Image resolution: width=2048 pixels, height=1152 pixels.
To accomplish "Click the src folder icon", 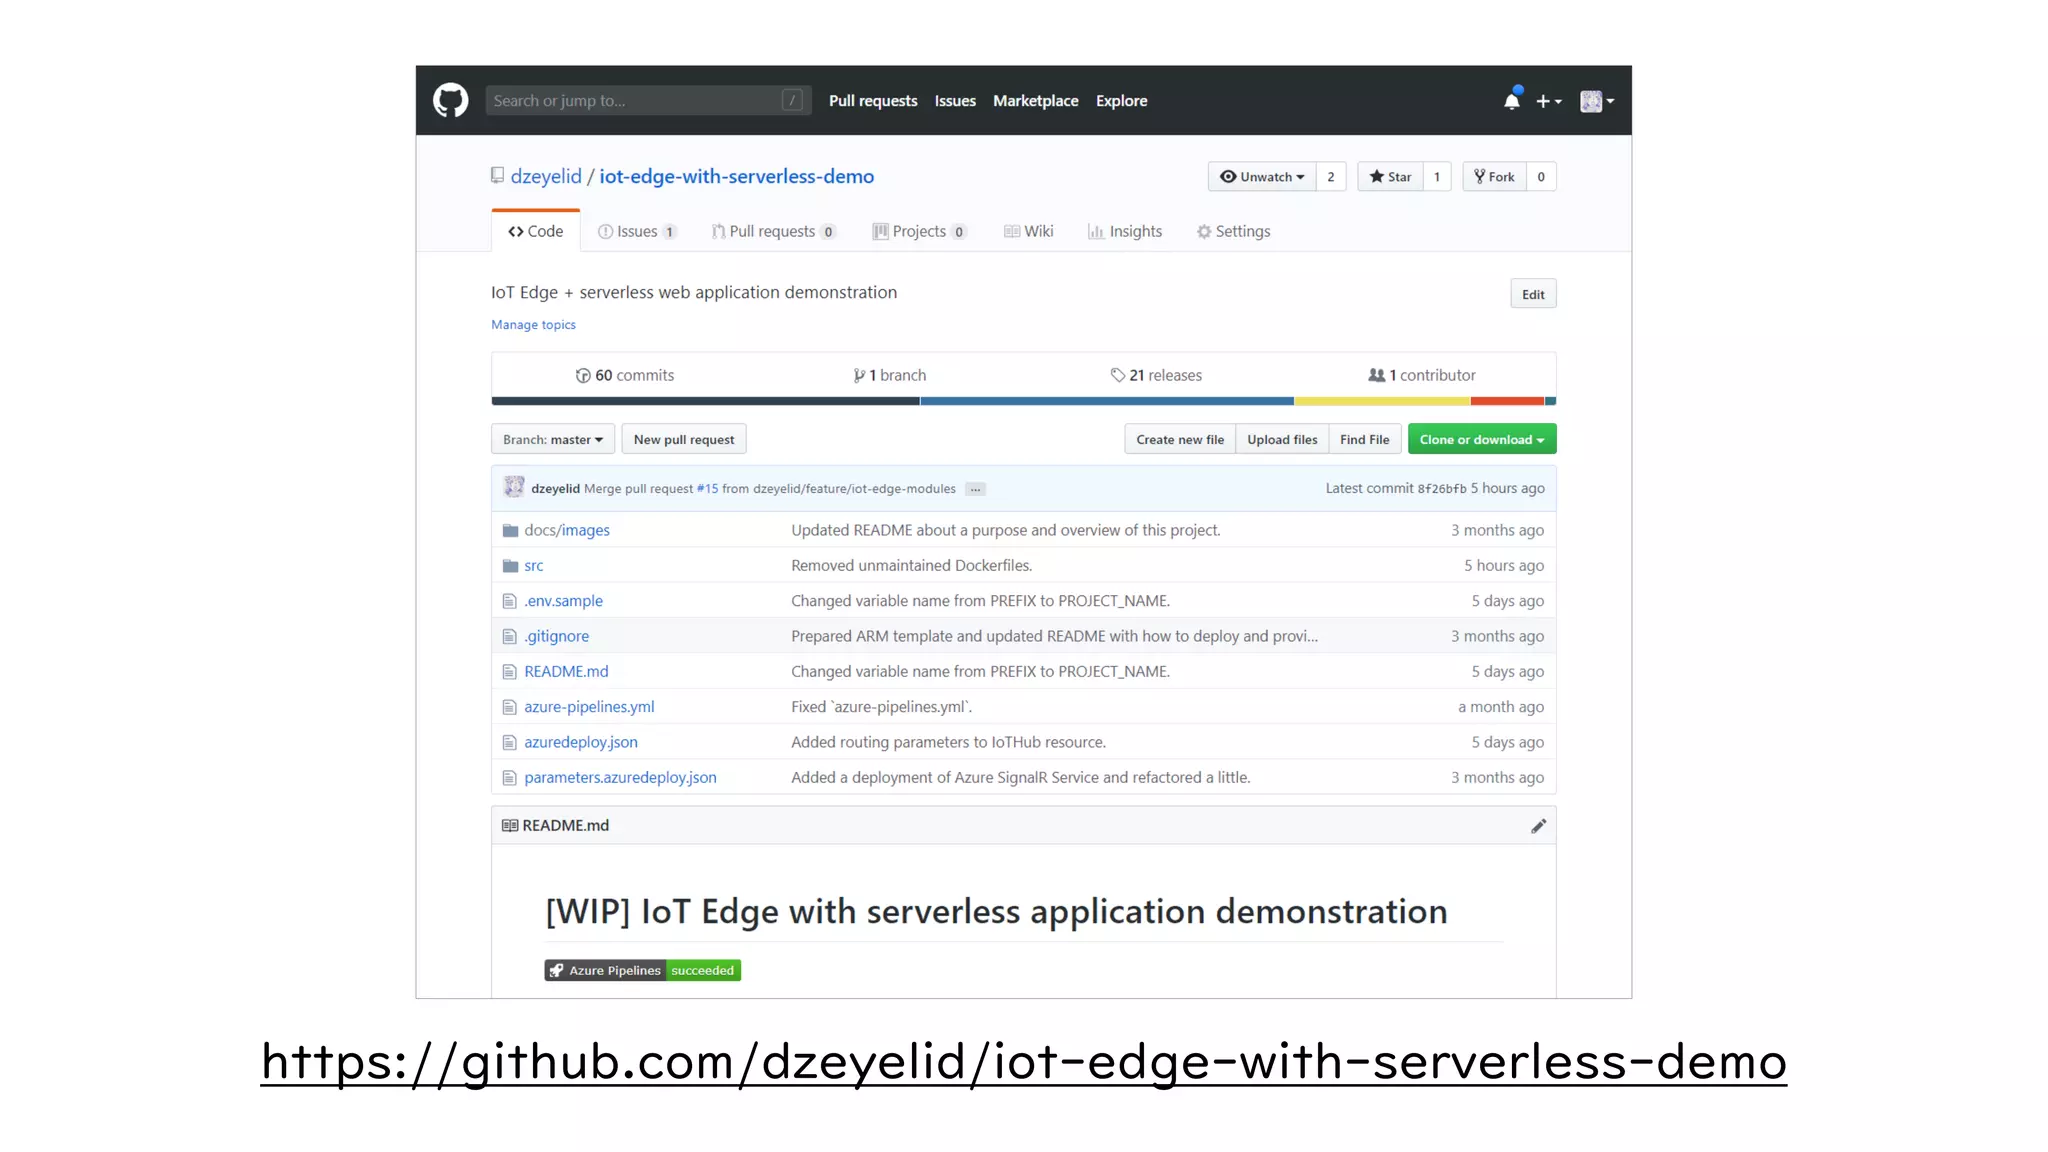I will click(510, 566).
